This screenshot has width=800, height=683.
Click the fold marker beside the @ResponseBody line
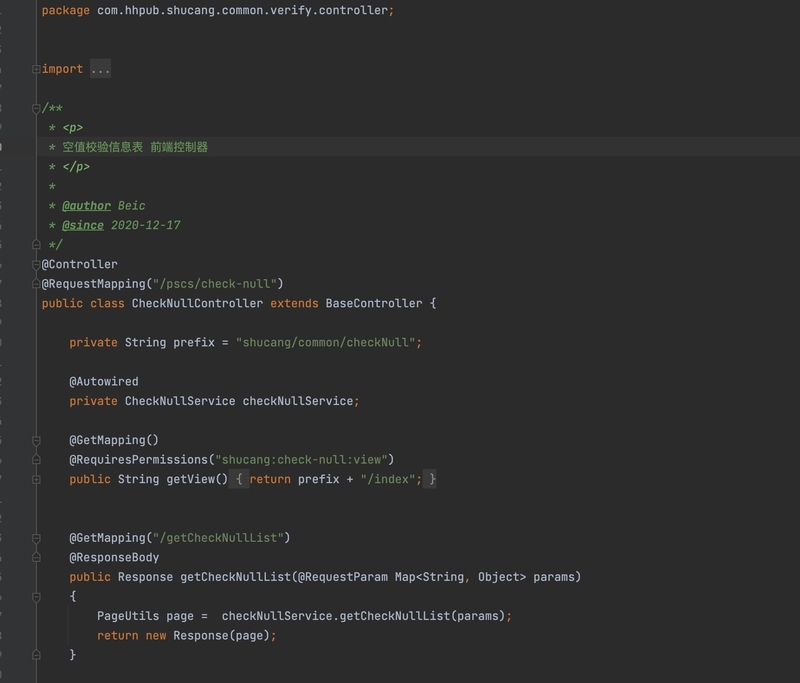coord(36,558)
